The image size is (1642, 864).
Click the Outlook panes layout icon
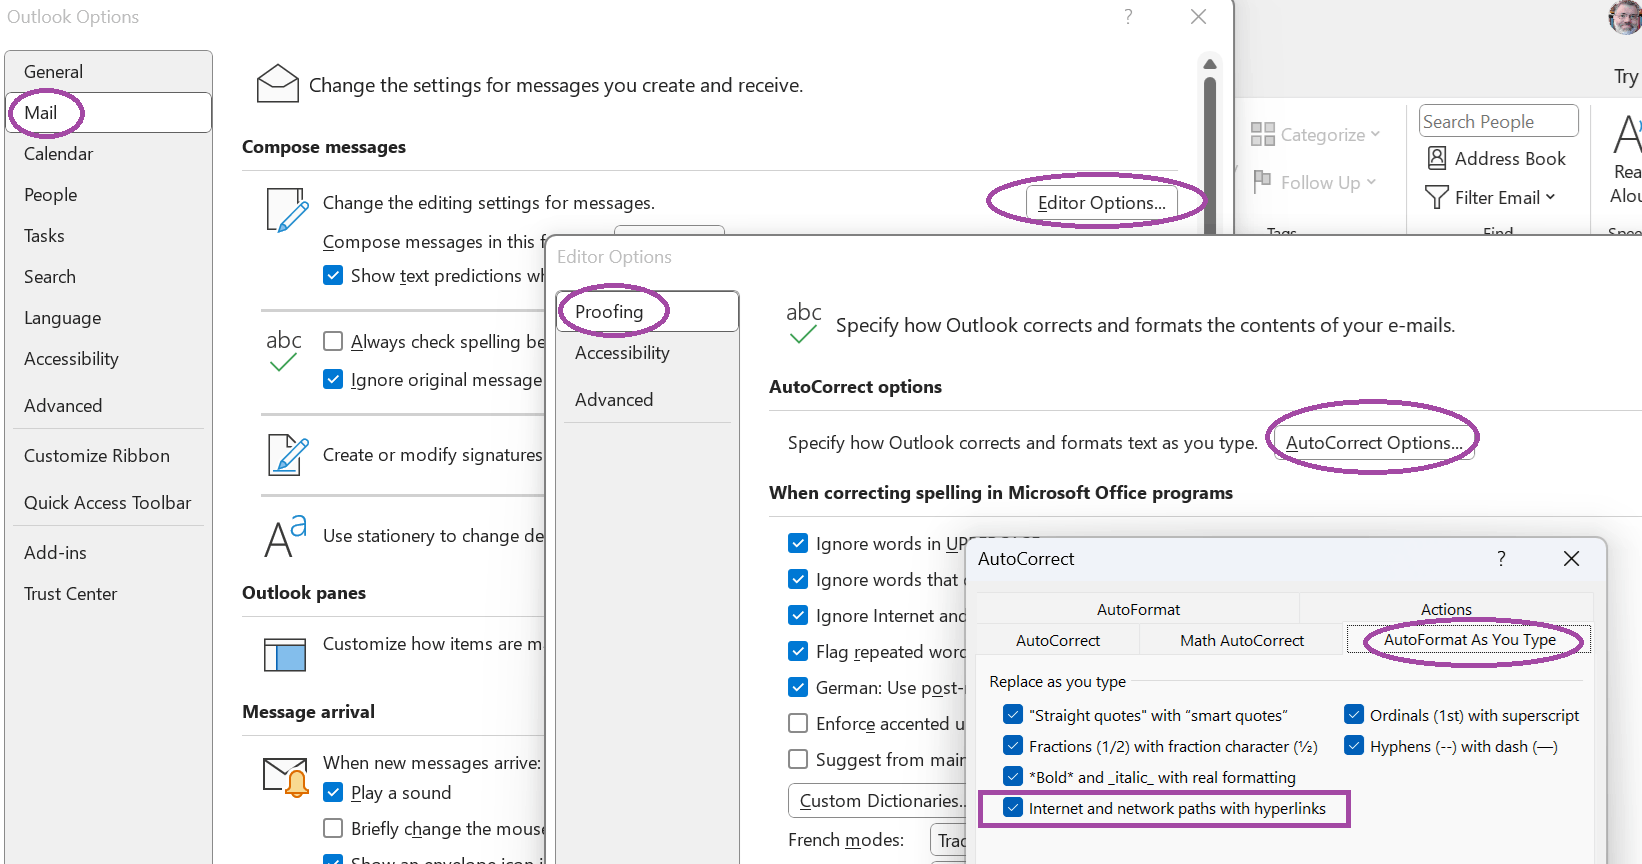[x=285, y=655]
